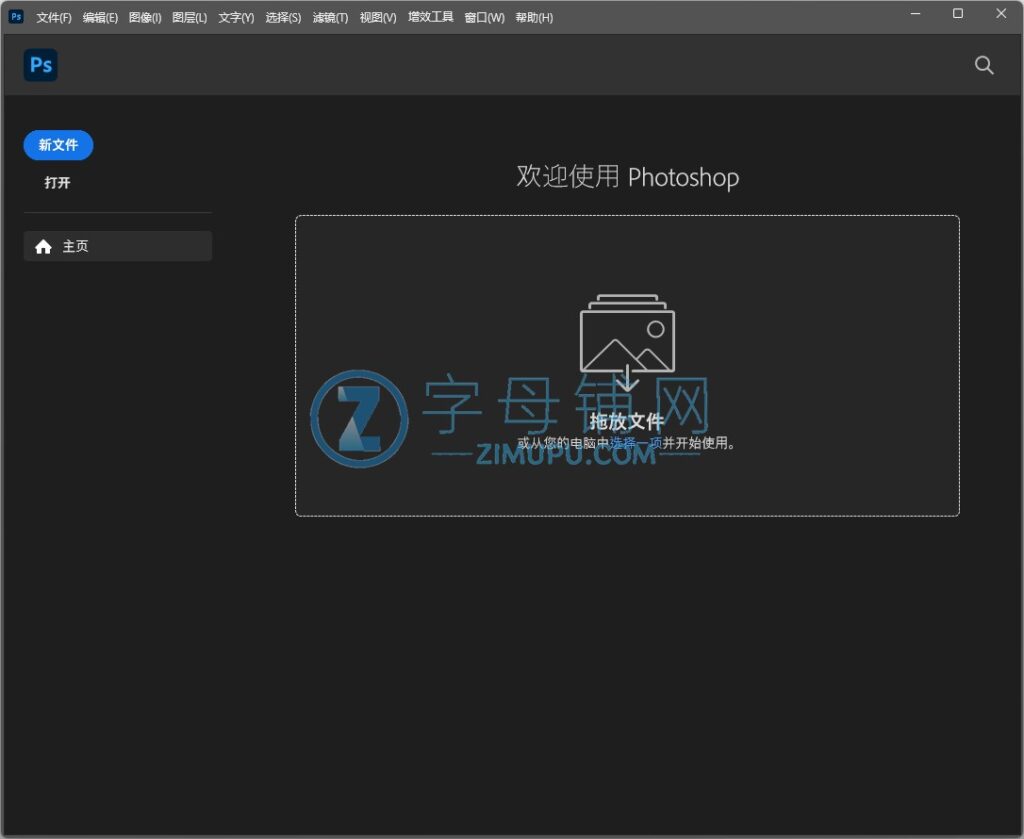Open the 滤镜(T) menu
Image resolution: width=1024 pixels, height=839 pixels.
coord(330,18)
